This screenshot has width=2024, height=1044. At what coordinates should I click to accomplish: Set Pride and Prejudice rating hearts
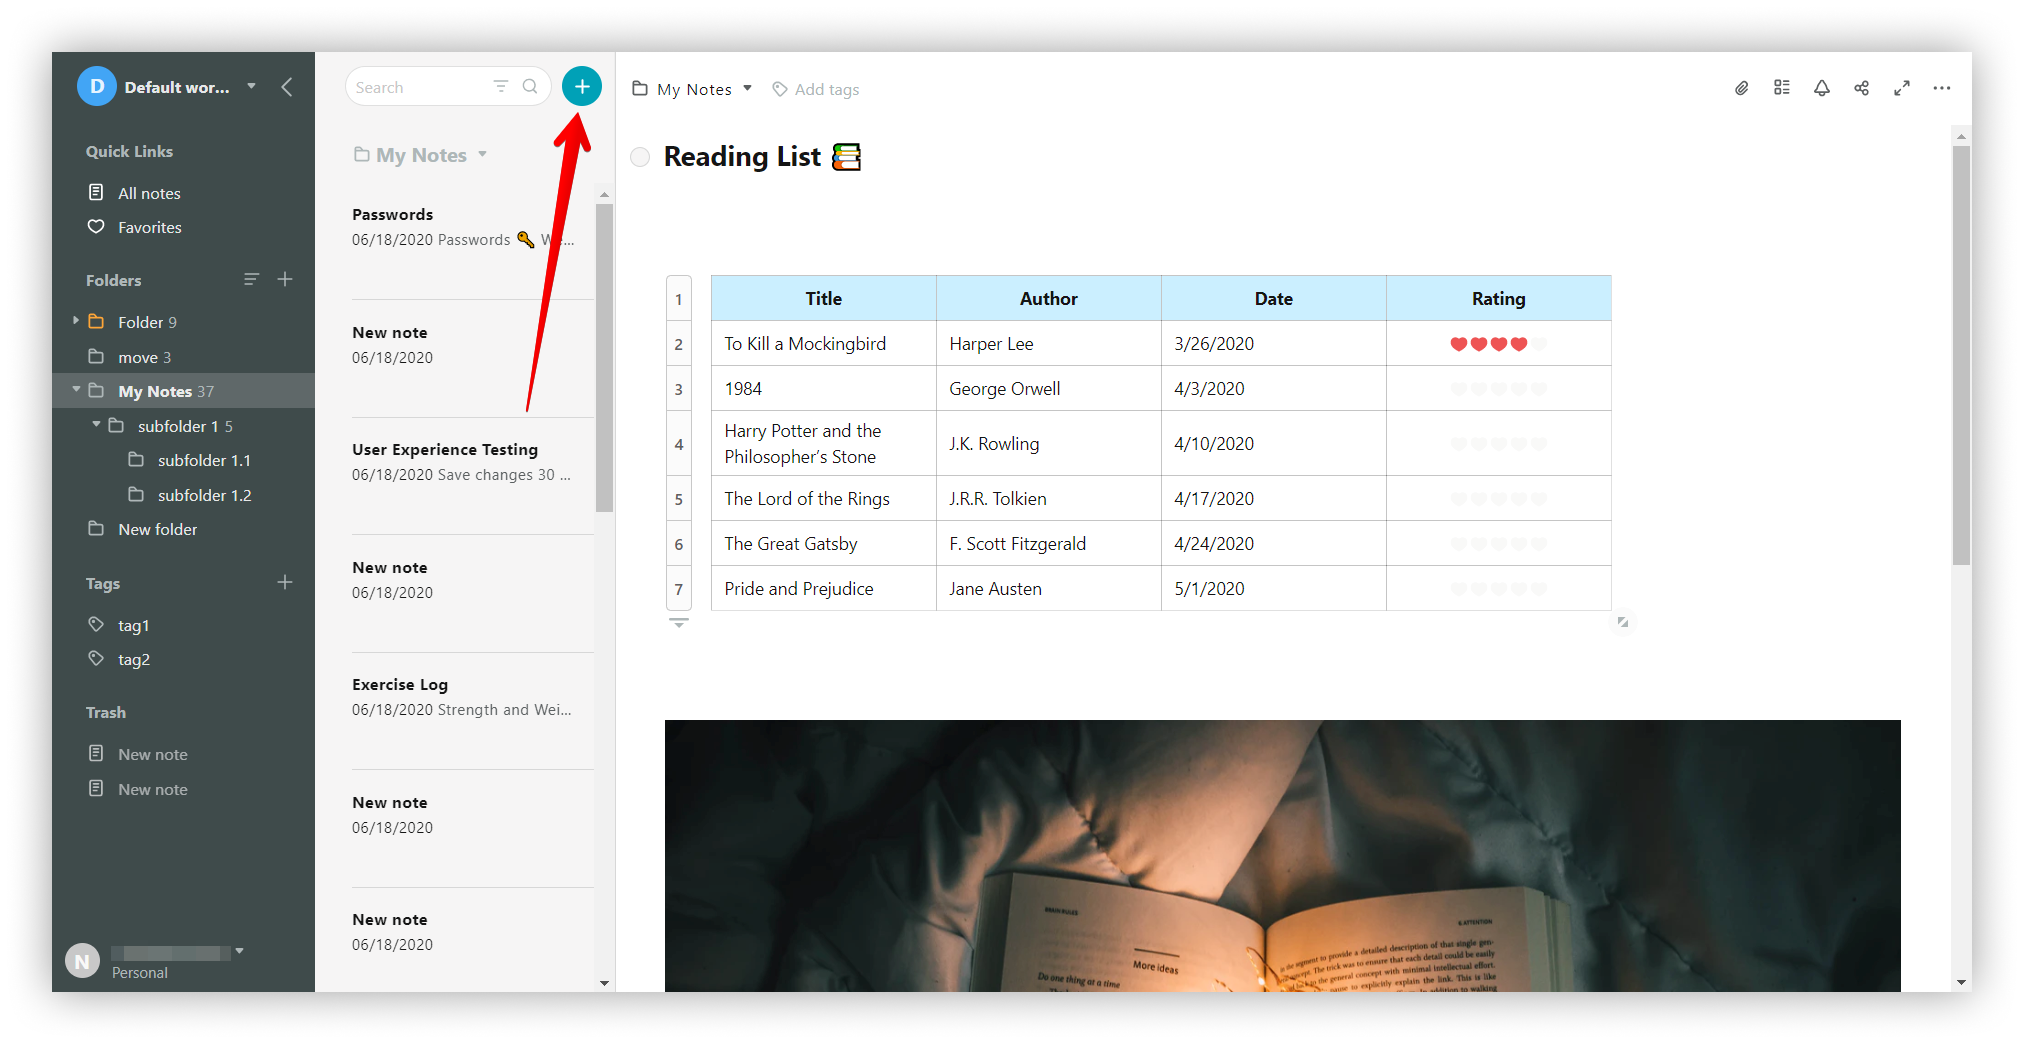point(1498,589)
